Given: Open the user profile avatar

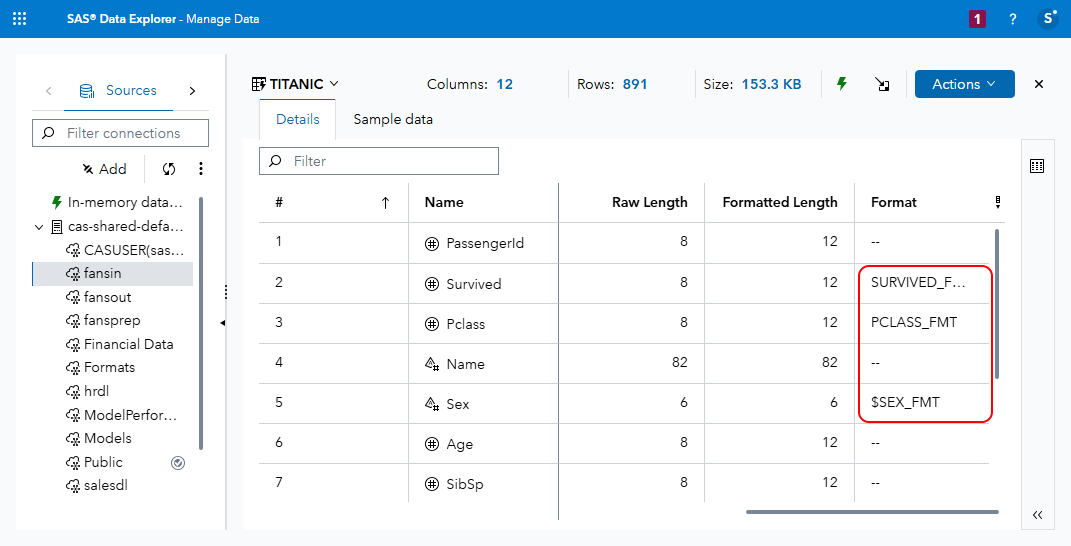Looking at the screenshot, I should (x=1048, y=18).
